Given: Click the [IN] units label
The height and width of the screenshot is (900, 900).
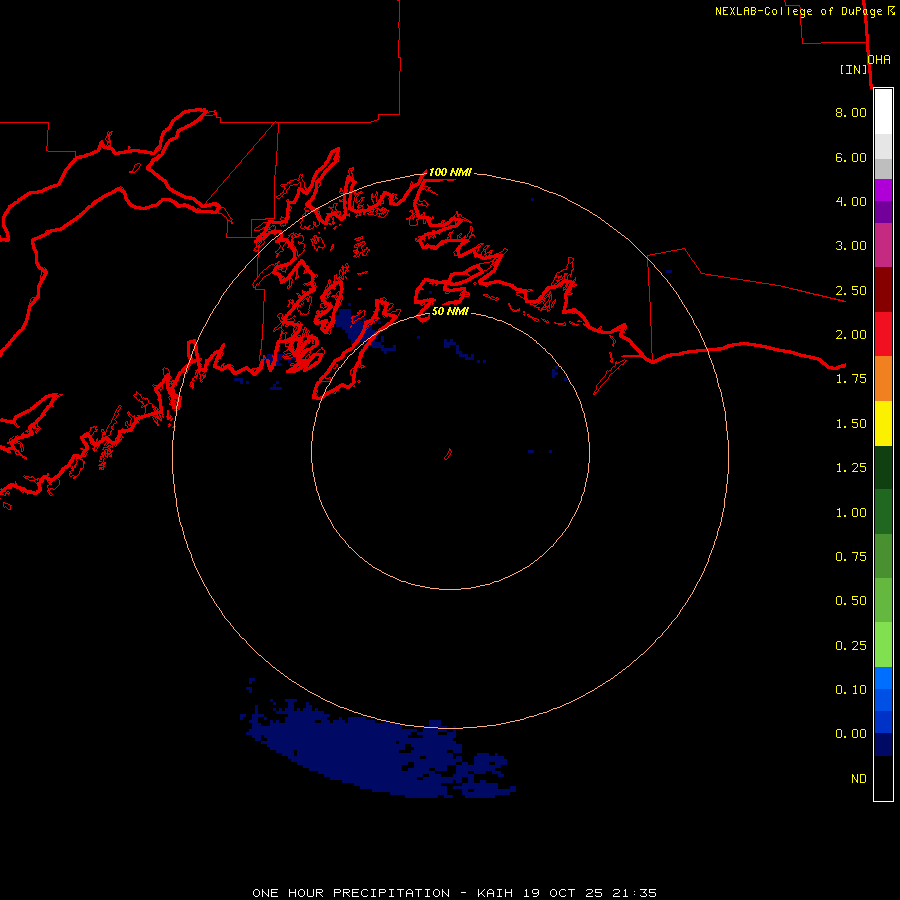Looking at the screenshot, I should pos(853,69).
